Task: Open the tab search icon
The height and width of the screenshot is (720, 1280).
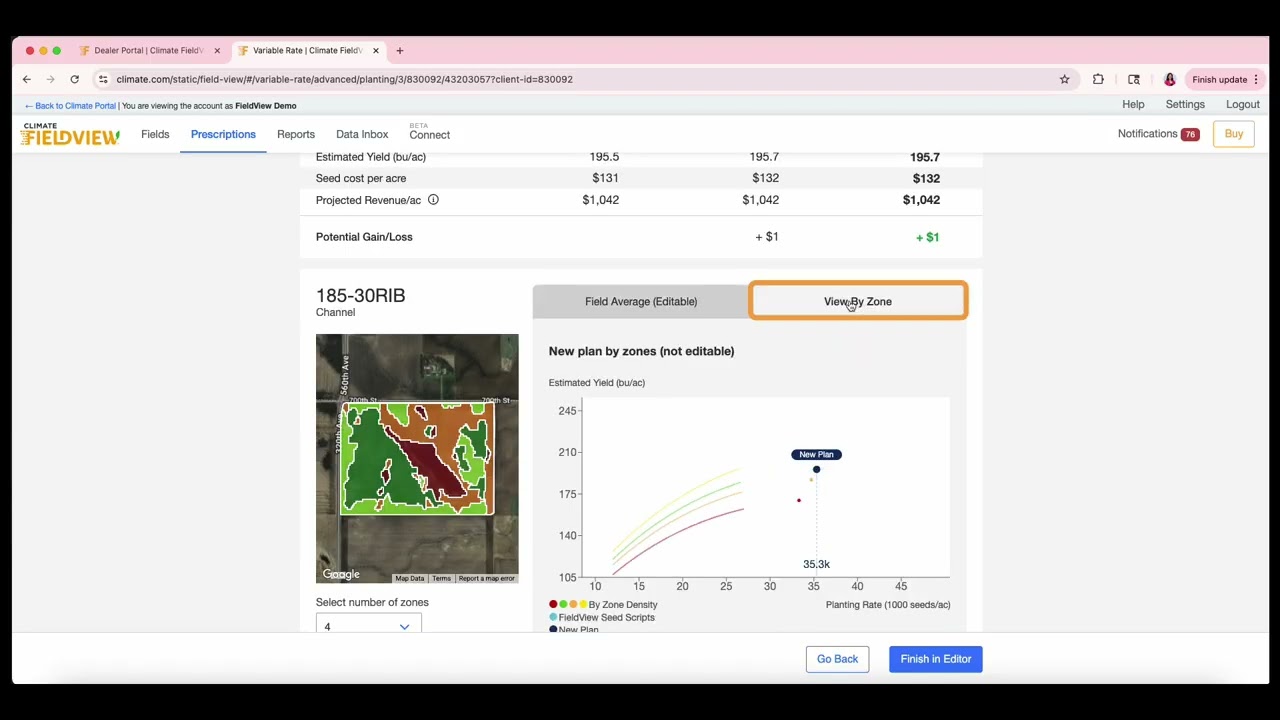Action: coord(1134,79)
